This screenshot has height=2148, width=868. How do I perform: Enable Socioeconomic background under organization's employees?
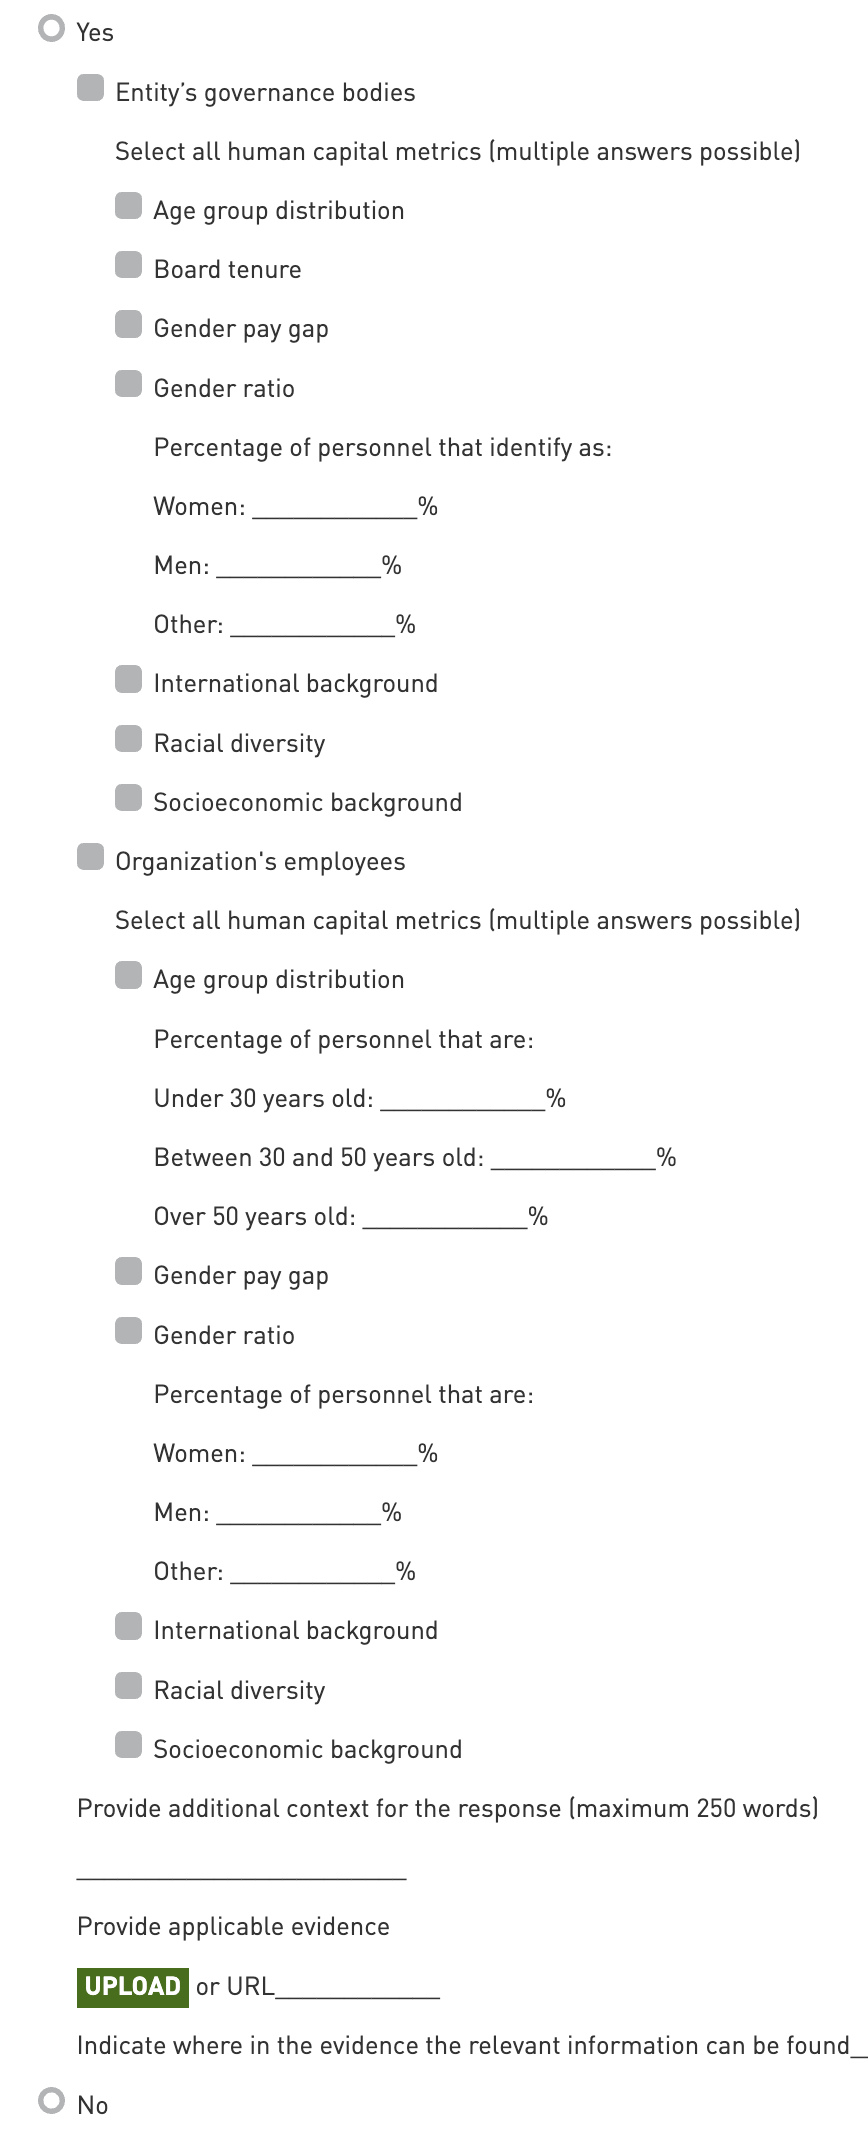pos(129,1745)
